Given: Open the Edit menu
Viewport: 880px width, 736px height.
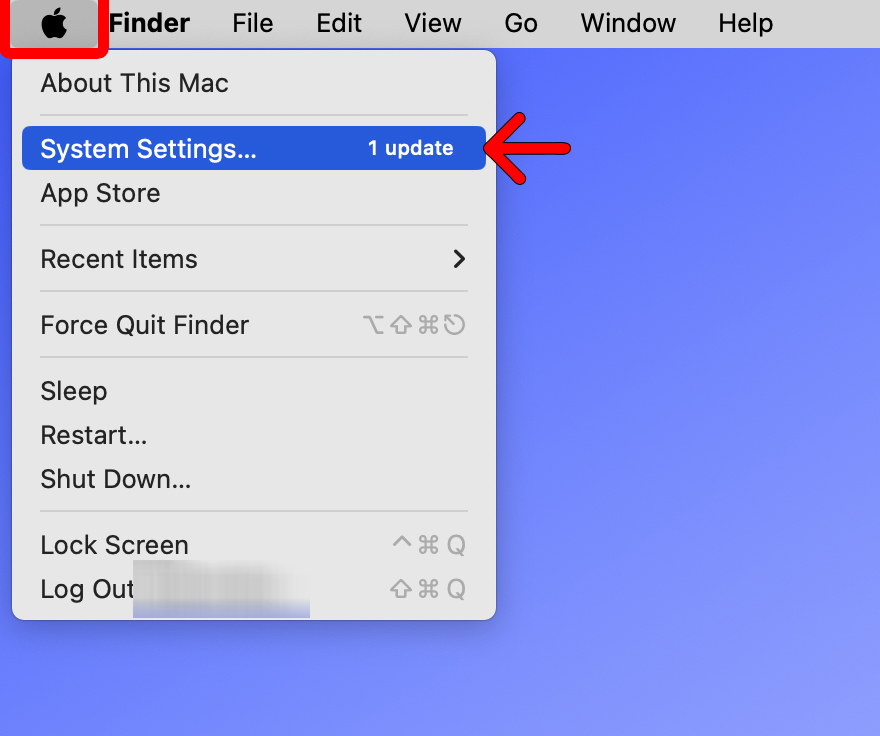Looking at the screenshot, I should coord(339,23).
